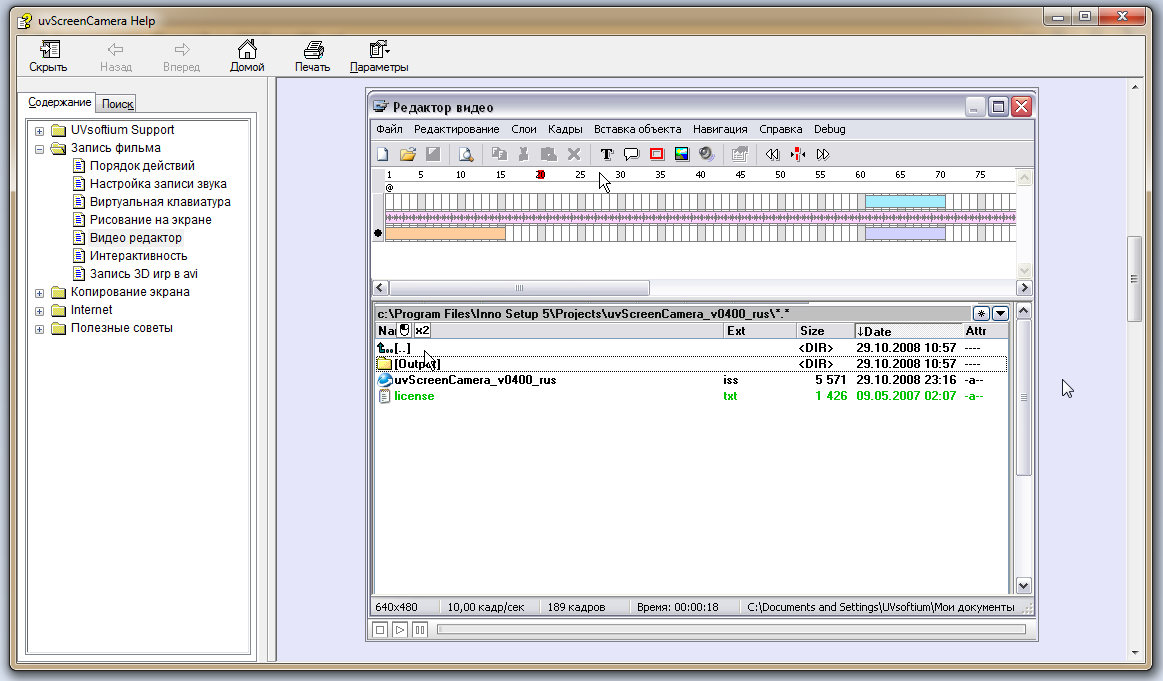Click the play button below the editor

tap(399, 629)
